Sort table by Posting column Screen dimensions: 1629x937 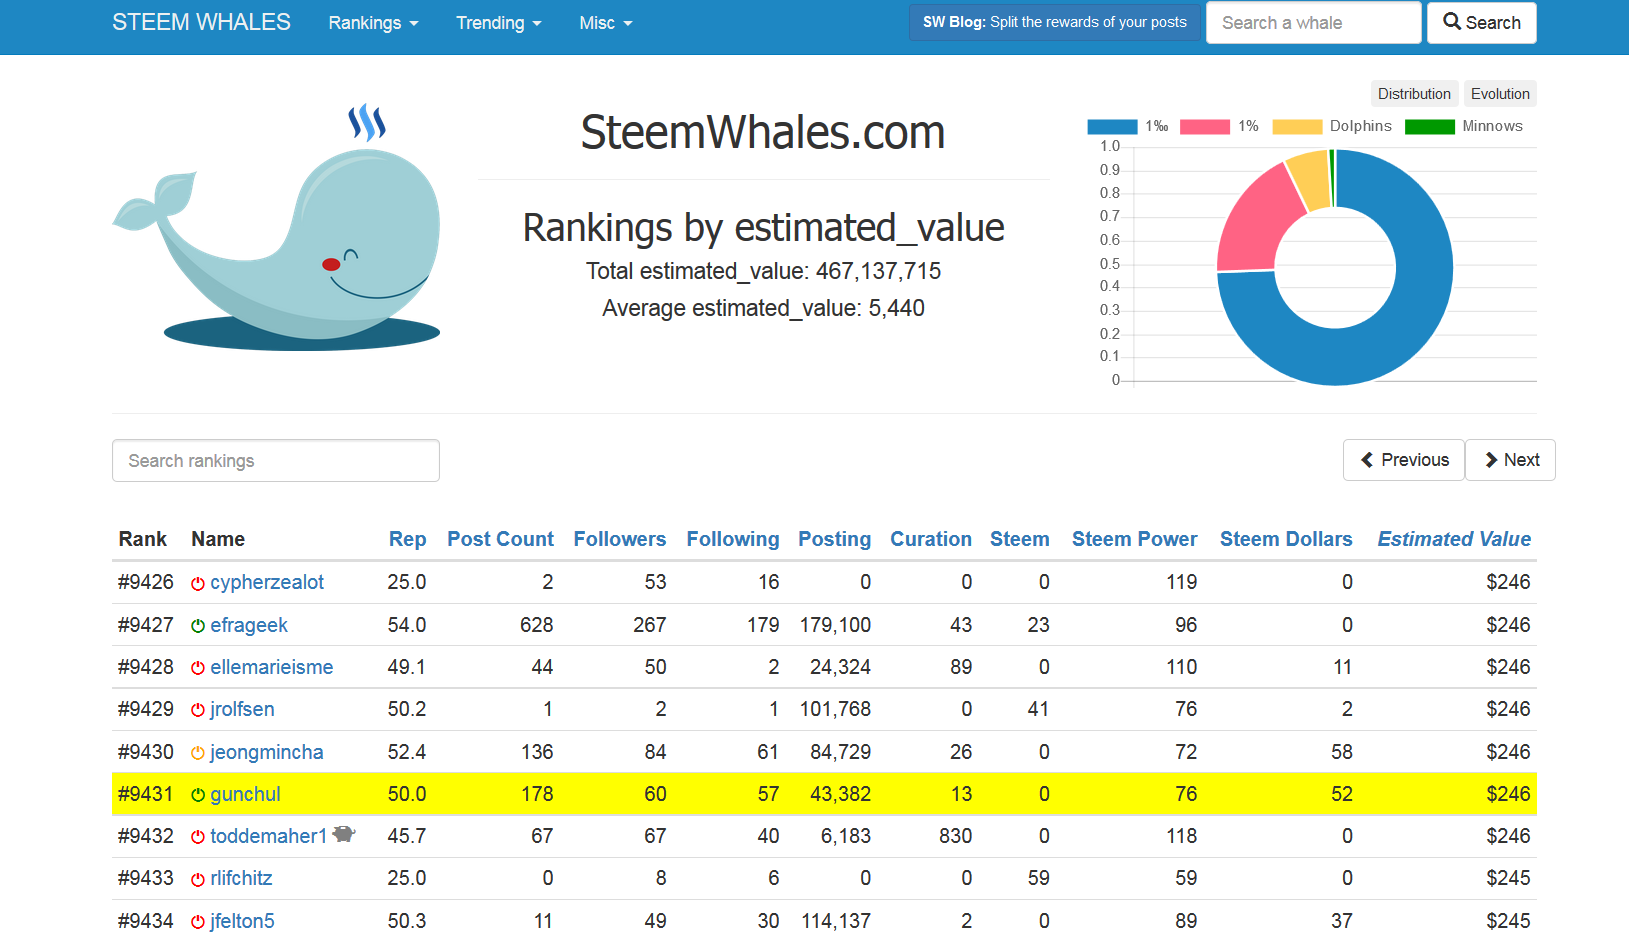tap(834, 539)
